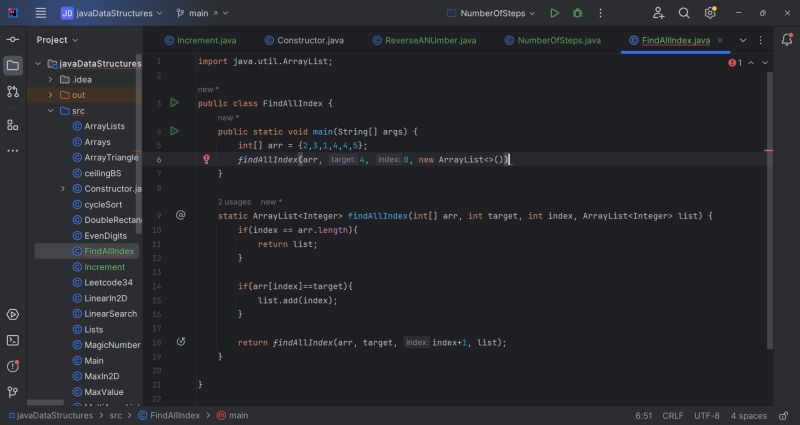
Task: Open the Search Everywhere magnifier icon
Action: click(685, 13)
